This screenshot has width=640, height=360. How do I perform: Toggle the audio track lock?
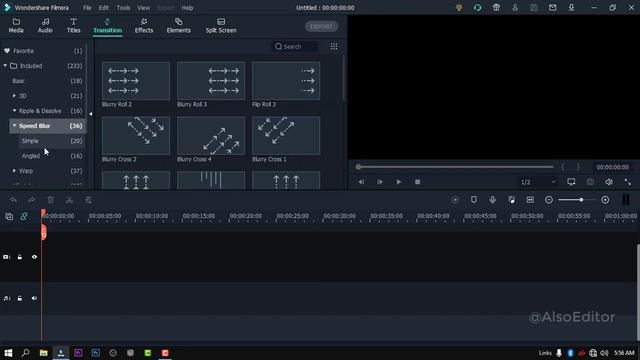coord(20,298)
